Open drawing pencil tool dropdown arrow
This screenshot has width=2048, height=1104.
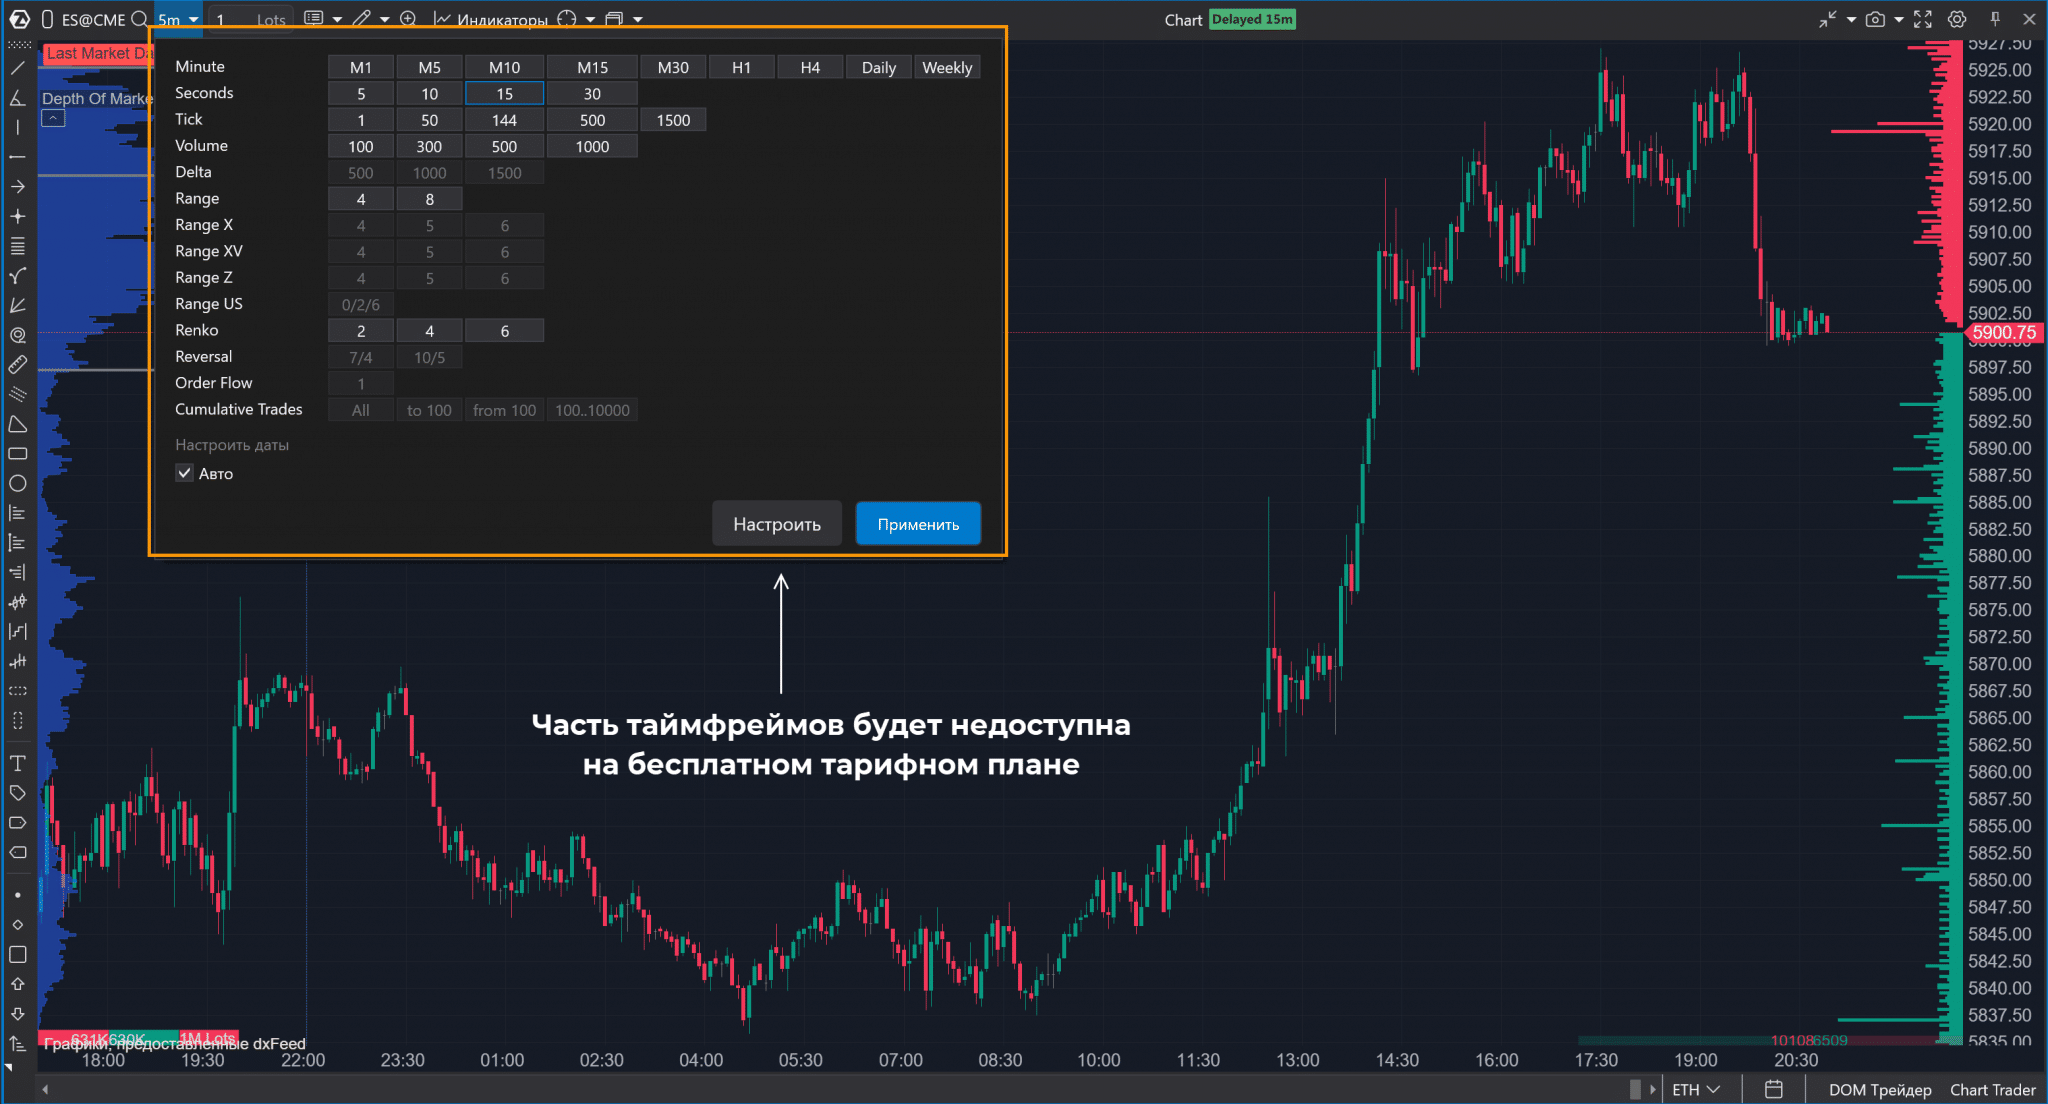coord(385,19)
